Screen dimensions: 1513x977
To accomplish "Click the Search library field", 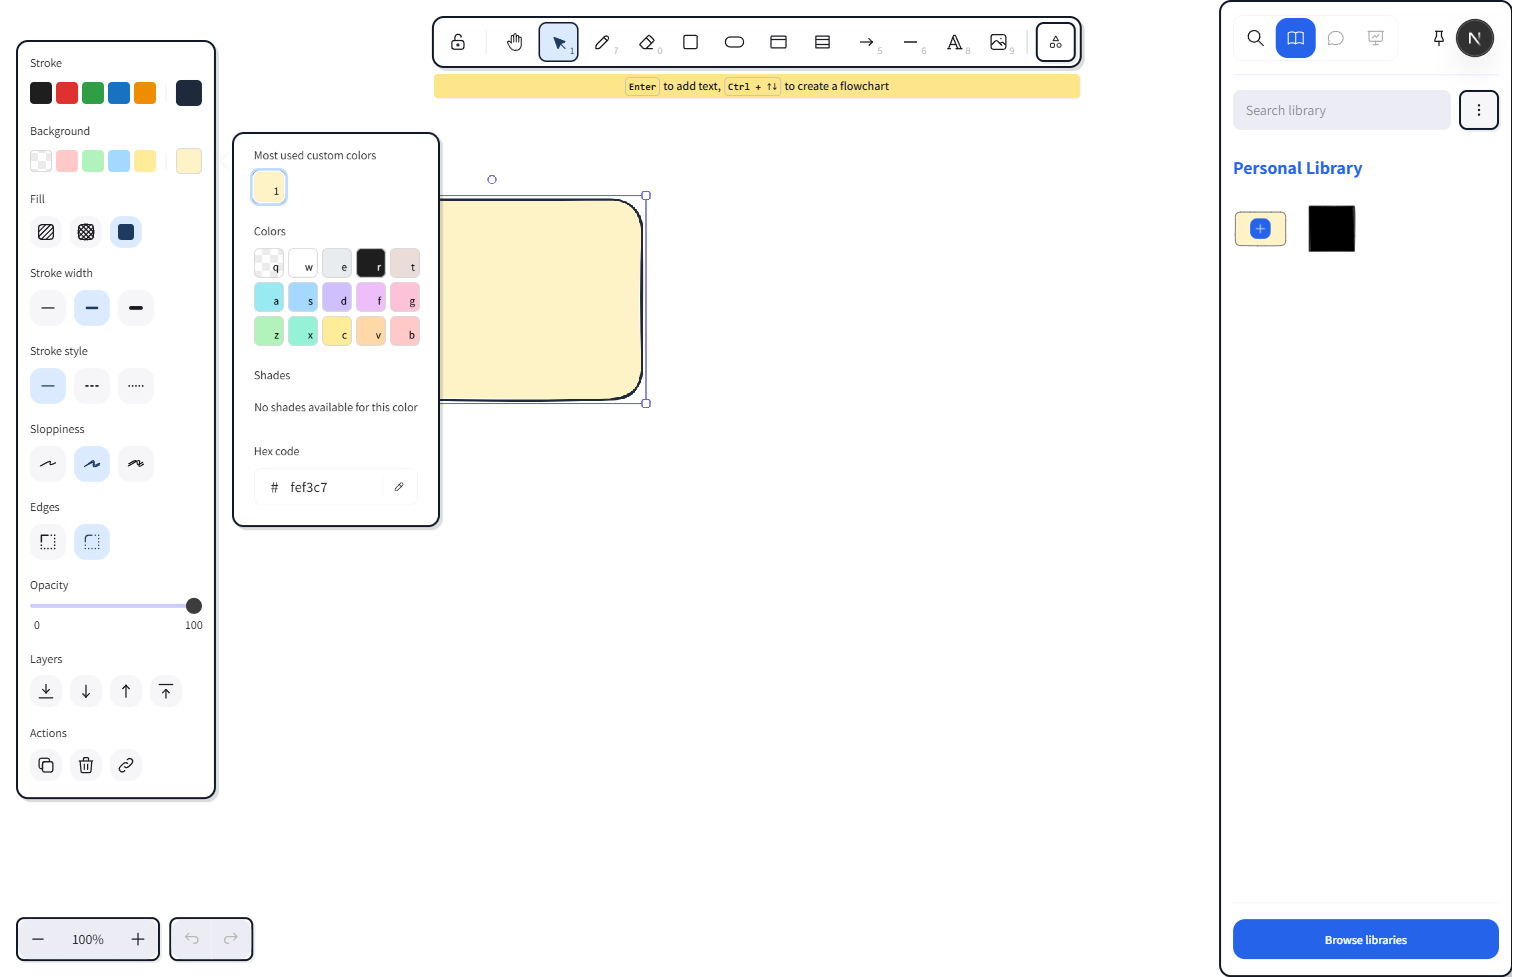I will [1341, 110].
